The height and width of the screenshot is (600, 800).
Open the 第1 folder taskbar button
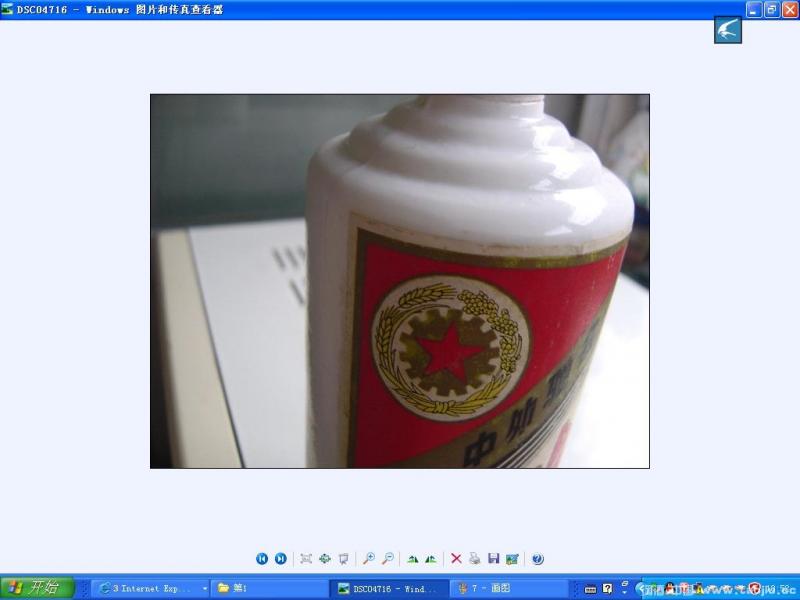pos(269,588)
